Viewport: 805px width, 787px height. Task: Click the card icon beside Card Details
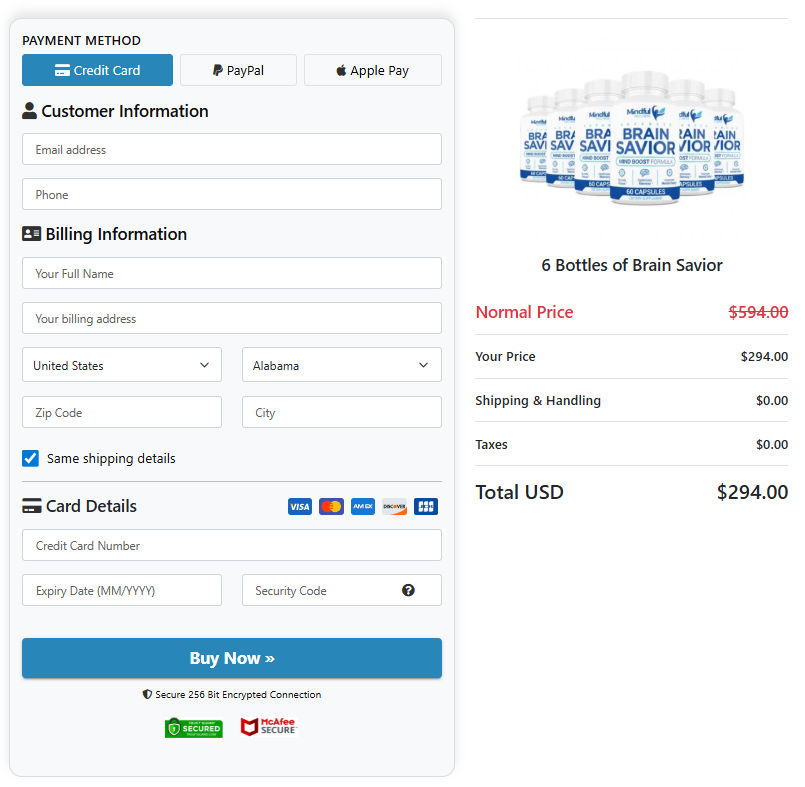point(31,506)
